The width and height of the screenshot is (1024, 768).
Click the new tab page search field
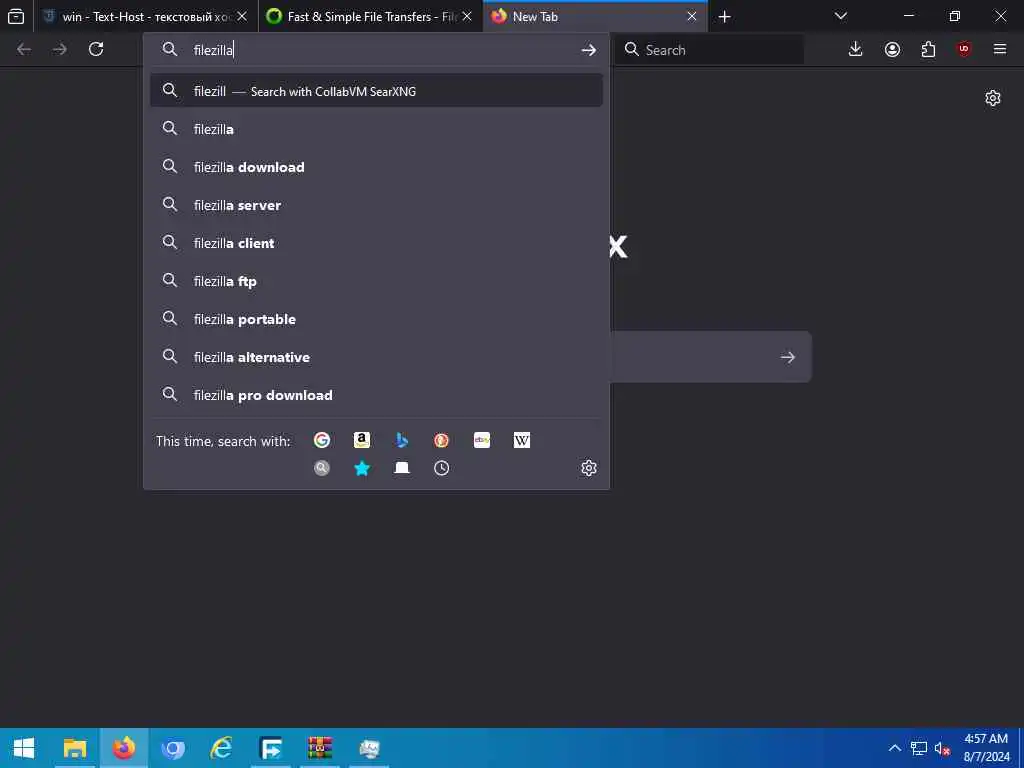pyautogui.click(x=711, y=357)
